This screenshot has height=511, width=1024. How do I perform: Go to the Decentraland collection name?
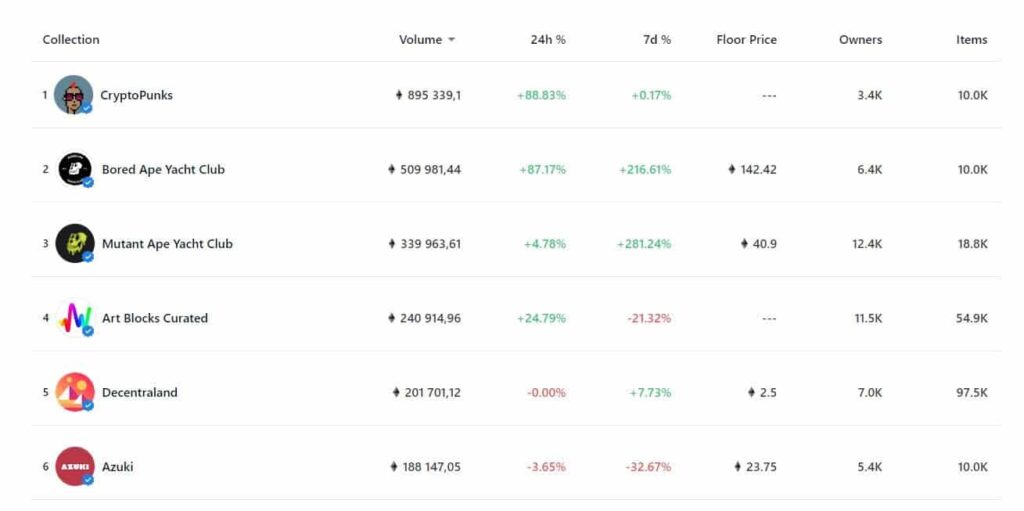pyautogui.click(x=140, y=393)
